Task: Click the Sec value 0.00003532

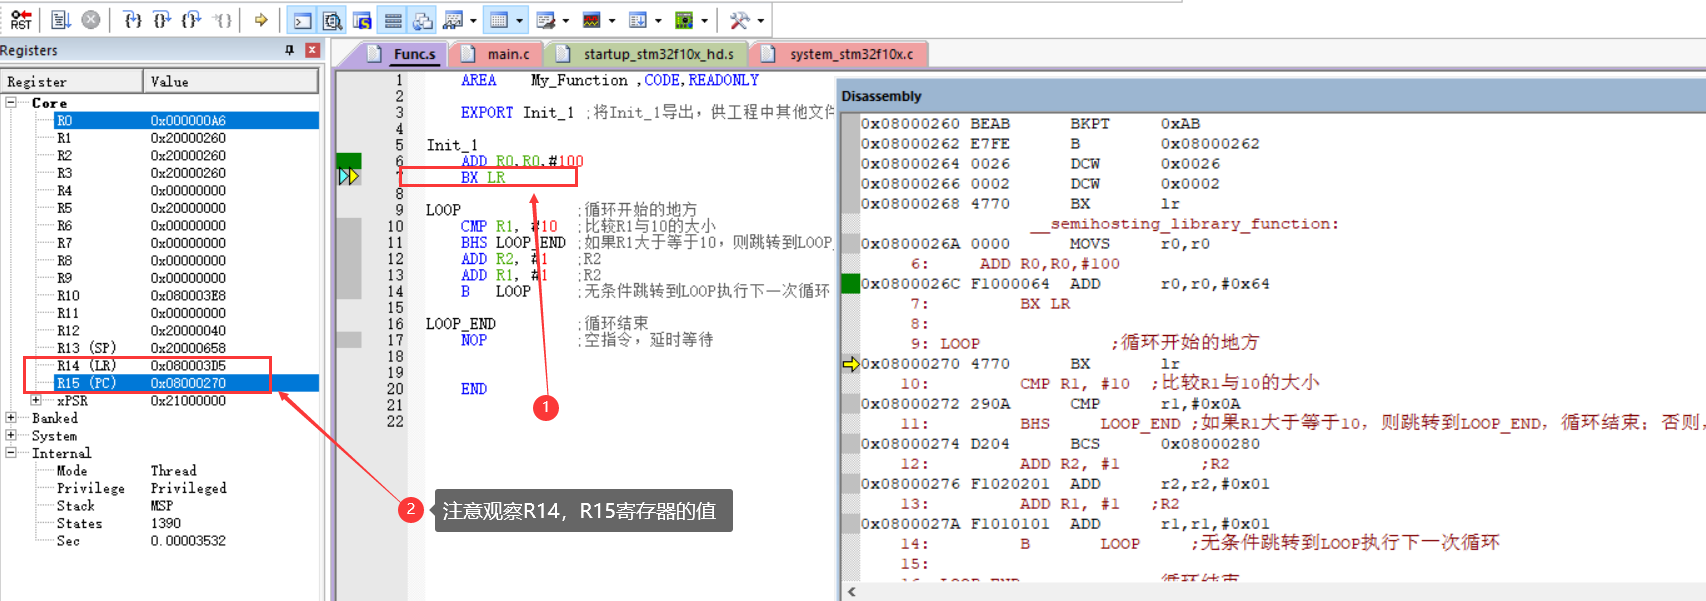Action: pos(188,541)
